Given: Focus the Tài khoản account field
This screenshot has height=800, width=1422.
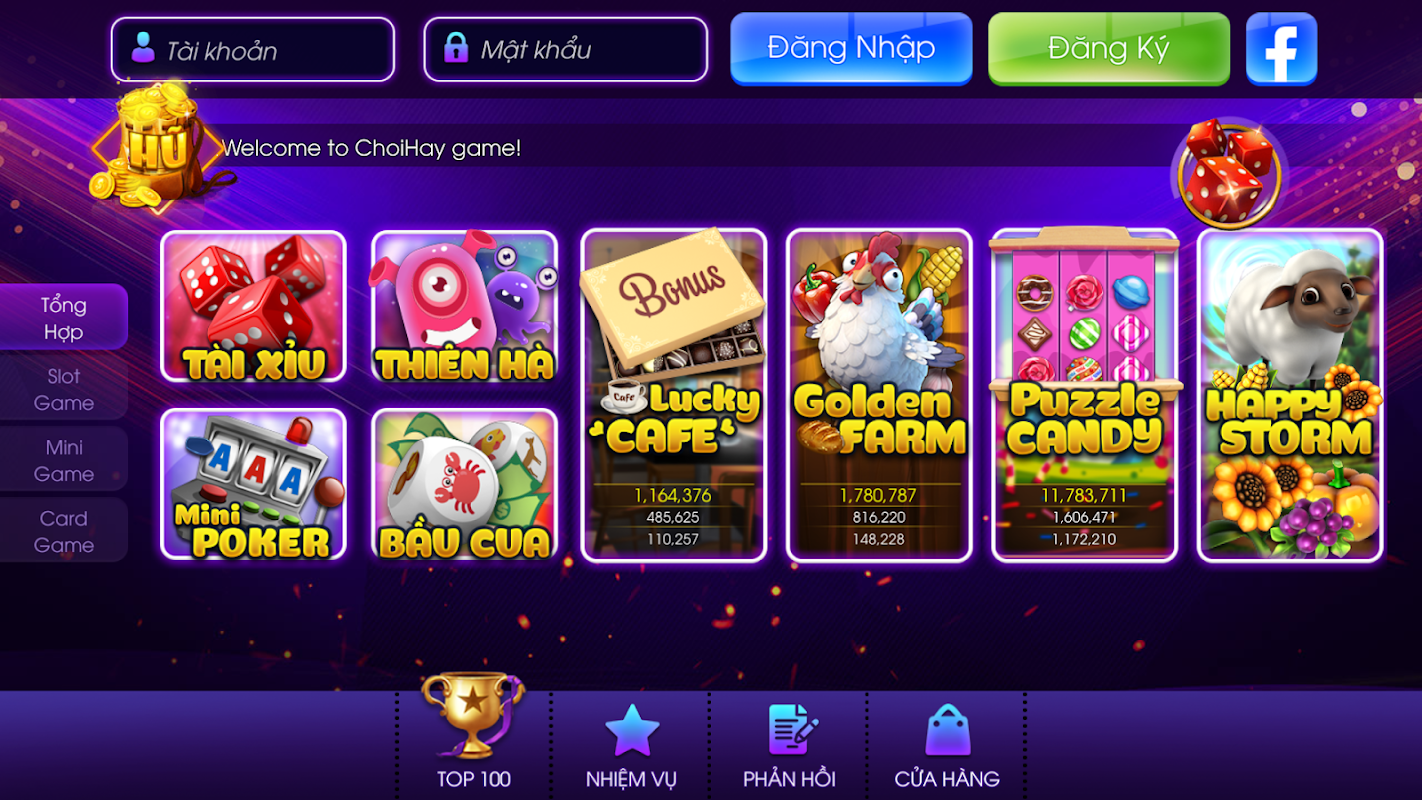Looking at the screenshot, I should click(253, 49).
